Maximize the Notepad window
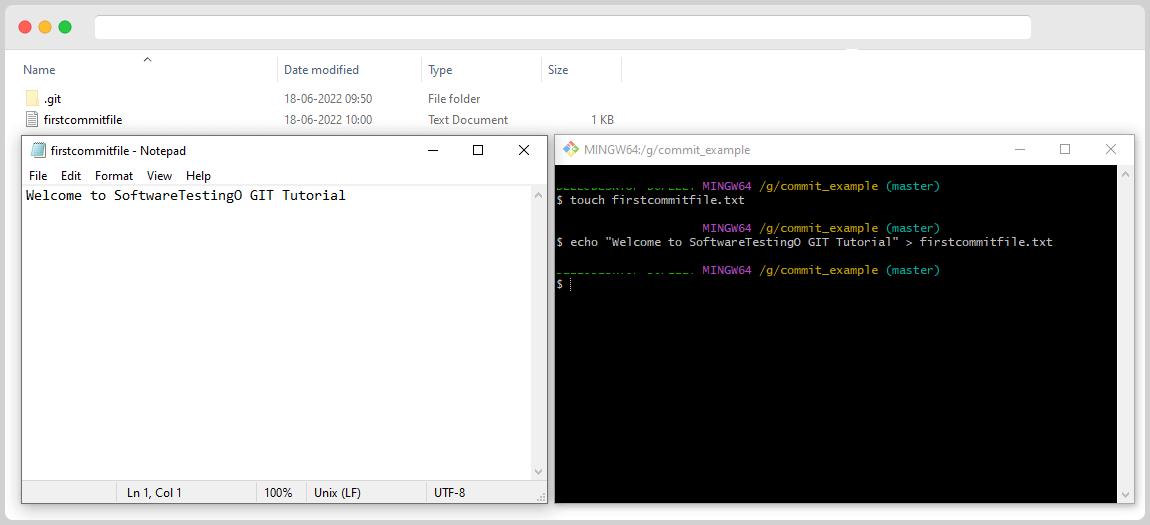Screen dimensions: 1150x525 click(478, 150)
